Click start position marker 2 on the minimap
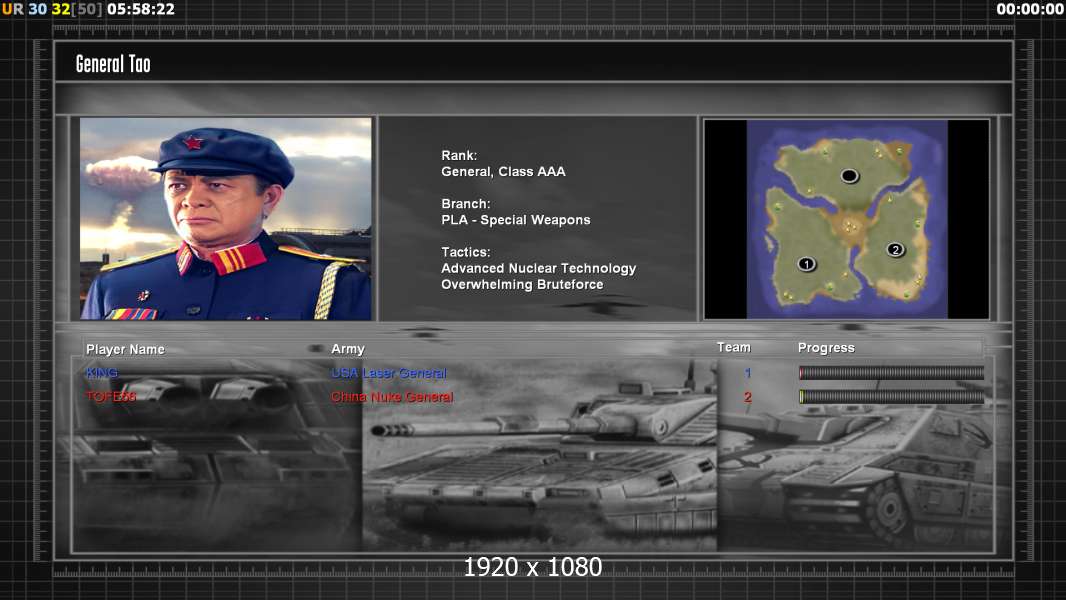1066x600 pixels. click(895, 249)
